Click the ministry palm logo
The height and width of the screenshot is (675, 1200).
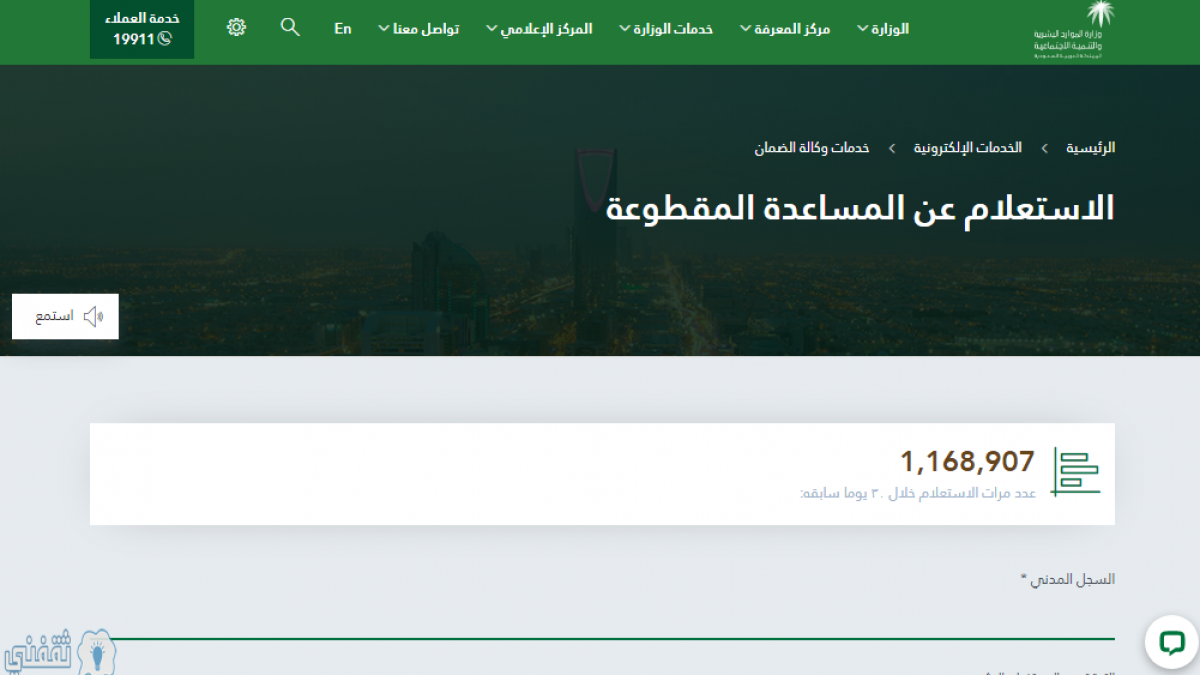click(x=1074, y=30)
